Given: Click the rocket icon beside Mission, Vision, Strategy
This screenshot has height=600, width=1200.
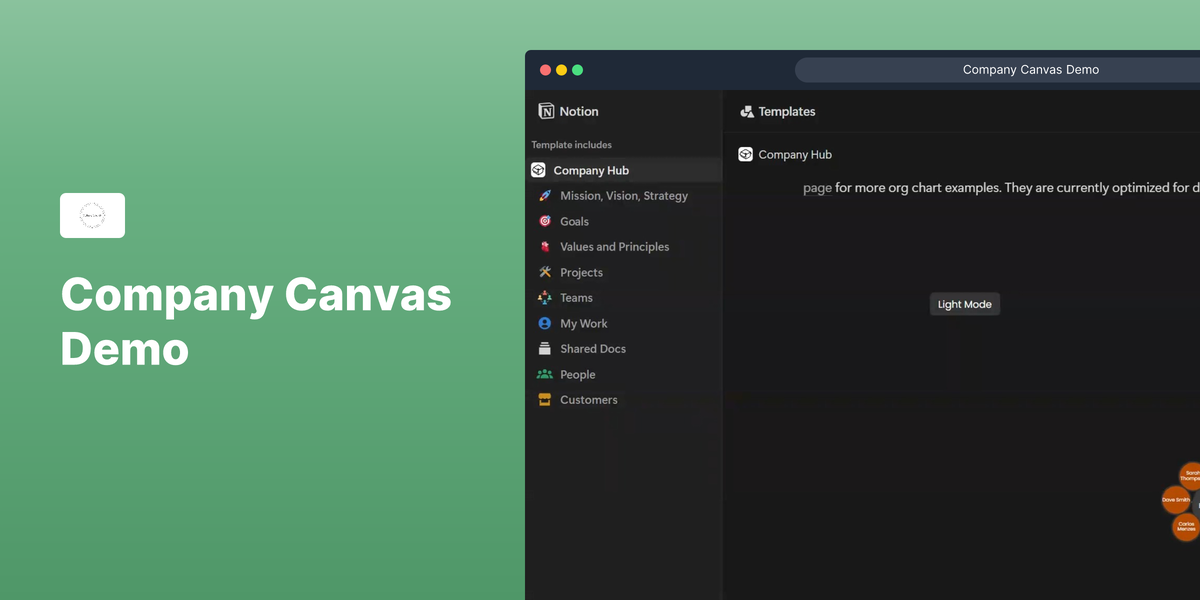Looking at the screenshot, I should coord(545,196).
